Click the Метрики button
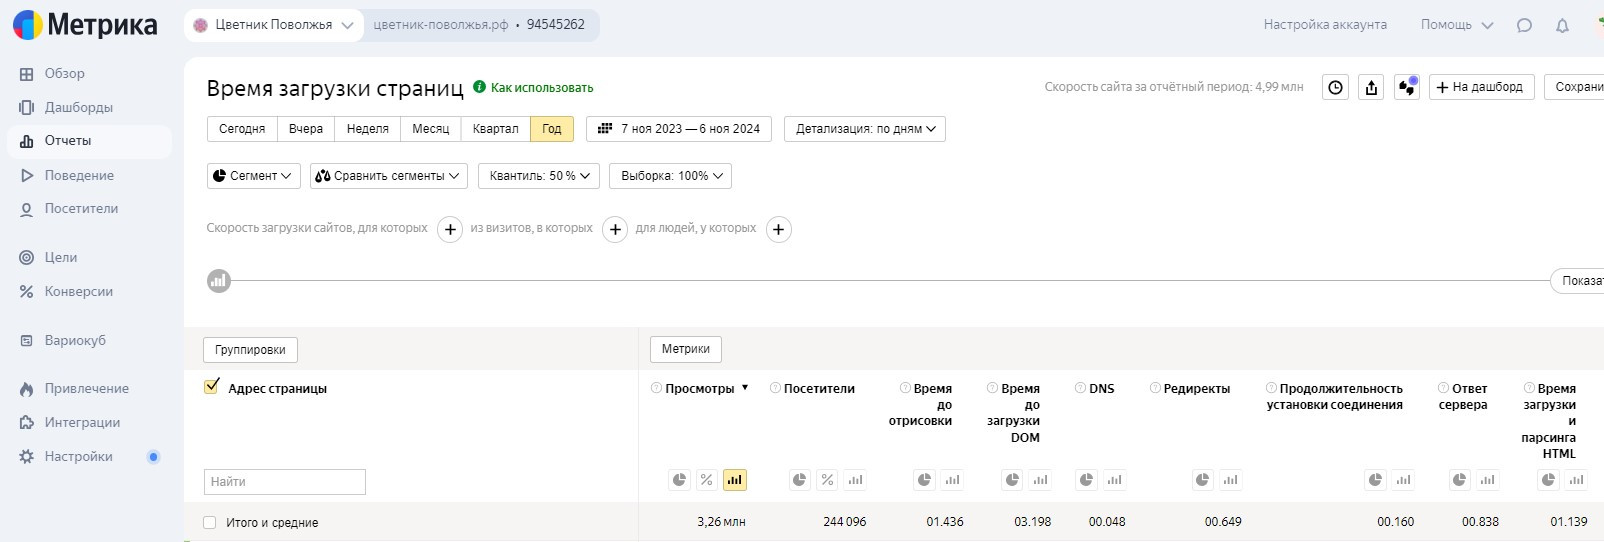Screen dimensions: 1604x542 tap(685, 349)
